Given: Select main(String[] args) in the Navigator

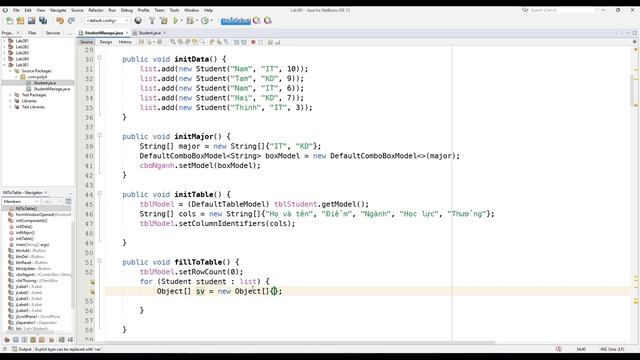Looking at the screenshot, I should [32, 244].
